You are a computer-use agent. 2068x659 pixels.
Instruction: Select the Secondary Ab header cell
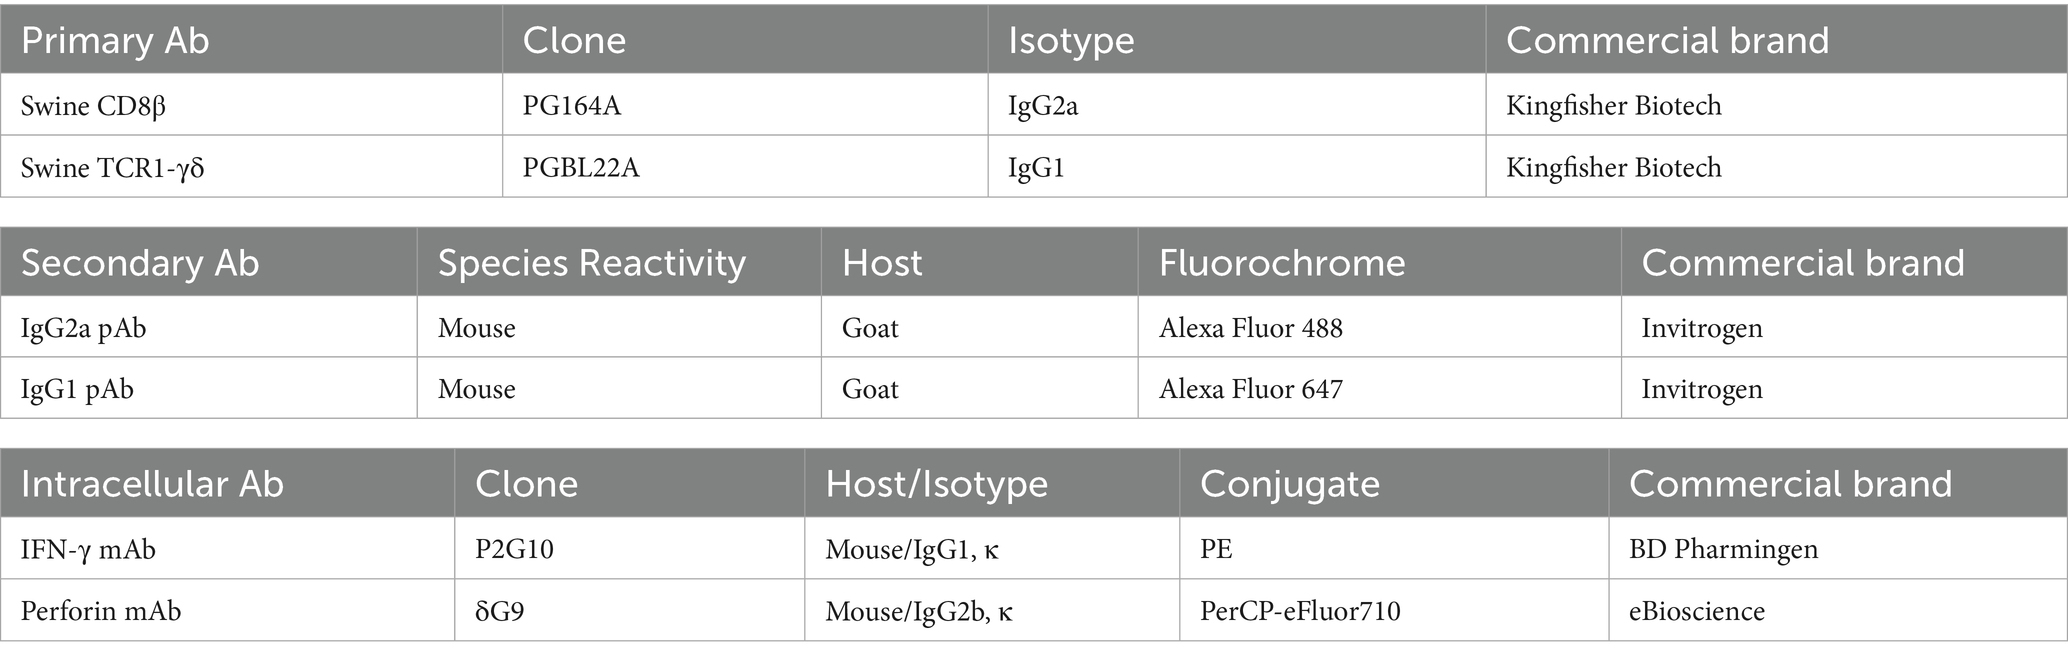tap(140, 263)
